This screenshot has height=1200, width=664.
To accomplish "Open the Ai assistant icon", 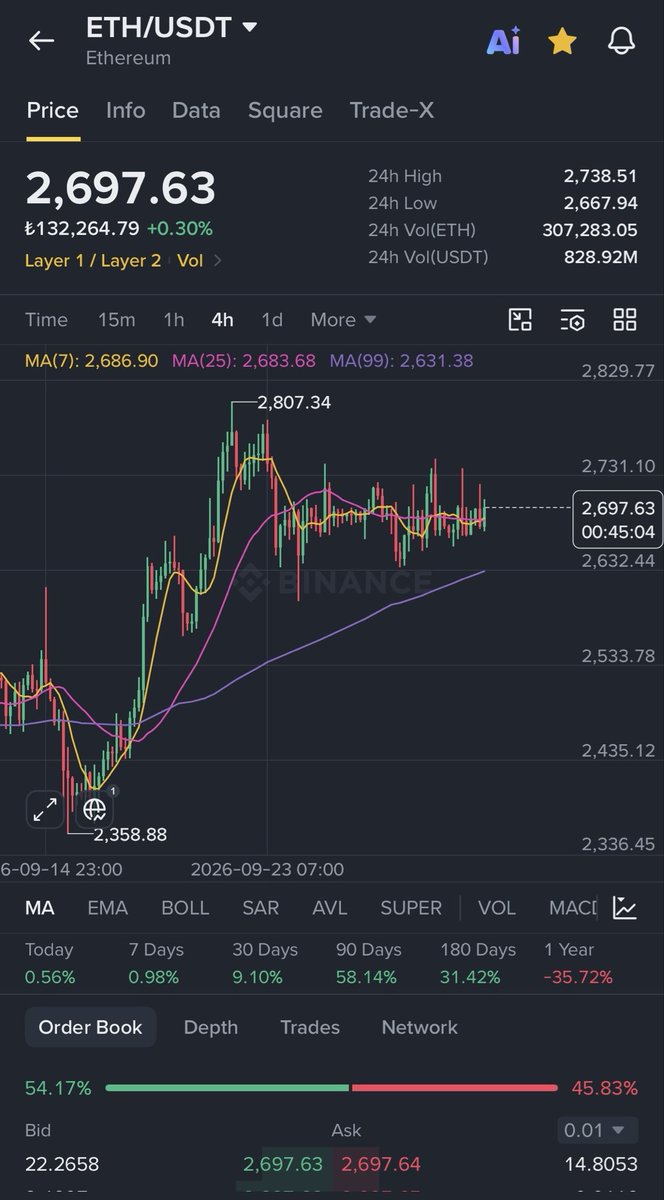I will tap(503, 41).
